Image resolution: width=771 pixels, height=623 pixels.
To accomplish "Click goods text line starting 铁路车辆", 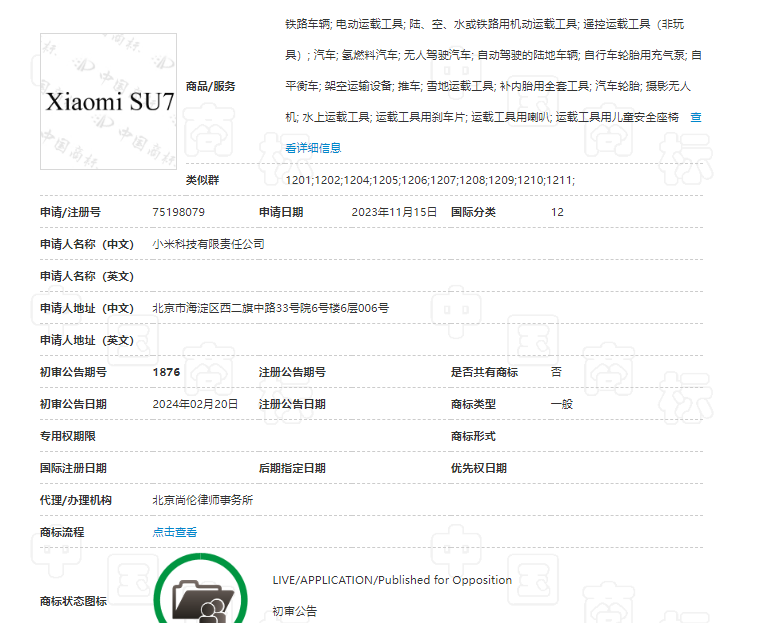I will click(x=484, y=24).
